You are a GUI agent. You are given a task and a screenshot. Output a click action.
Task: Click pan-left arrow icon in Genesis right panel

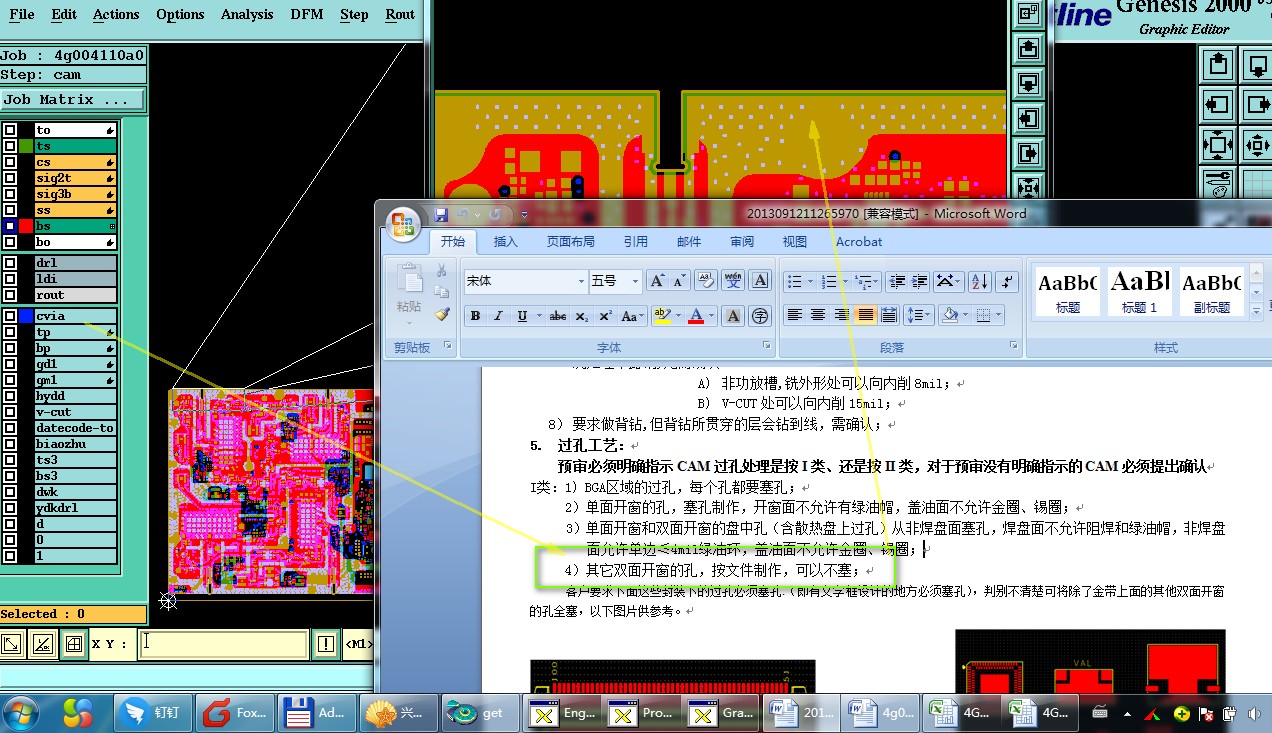coord(1218,104)
